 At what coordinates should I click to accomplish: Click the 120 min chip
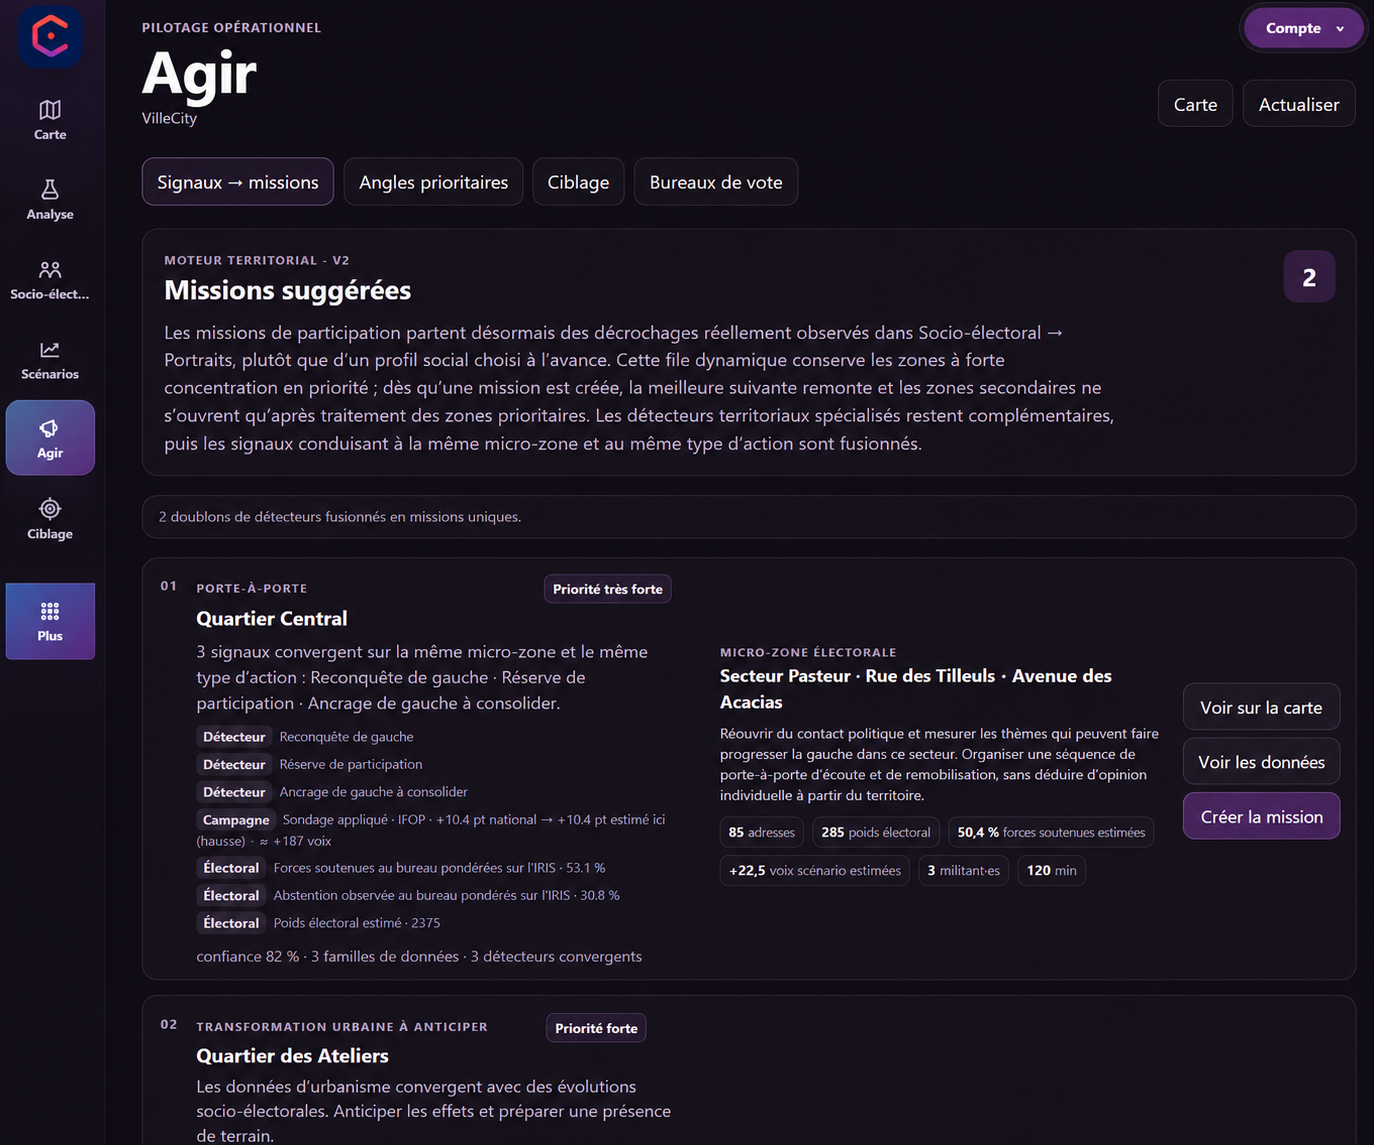pyautogui.click(x=1052, y=870)
